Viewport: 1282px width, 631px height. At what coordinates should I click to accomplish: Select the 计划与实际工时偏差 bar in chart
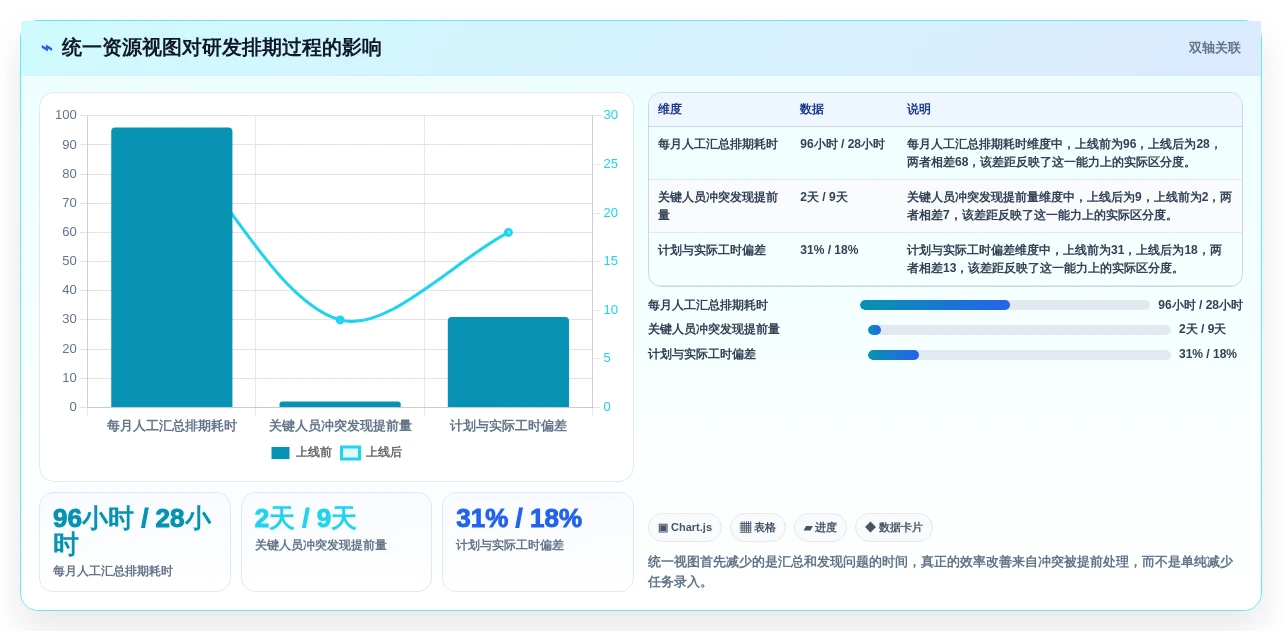[508, 362]
